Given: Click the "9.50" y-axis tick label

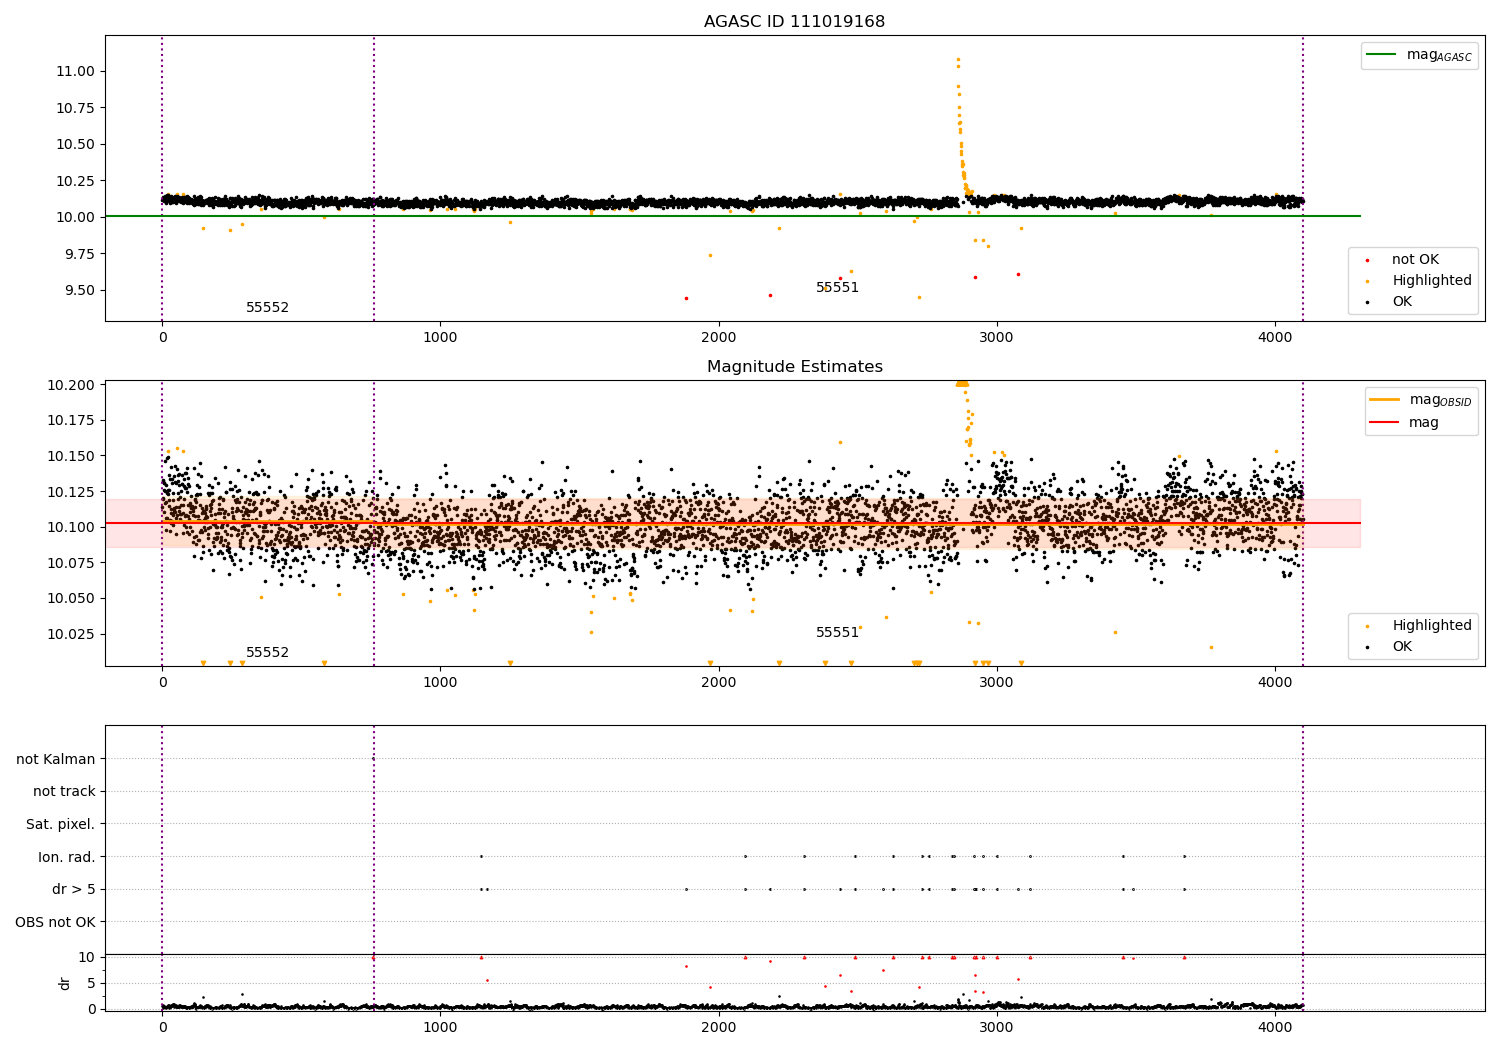Looking at the screenshot, I should 81,290.
